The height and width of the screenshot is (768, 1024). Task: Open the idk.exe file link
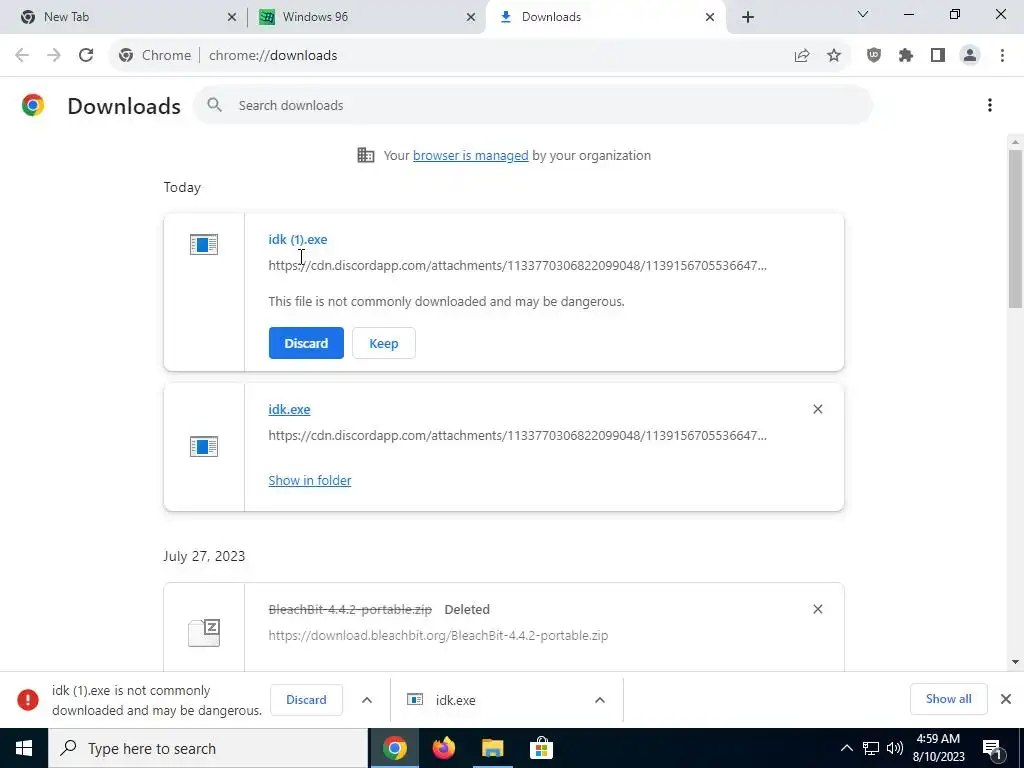click(x=289, y=409)
